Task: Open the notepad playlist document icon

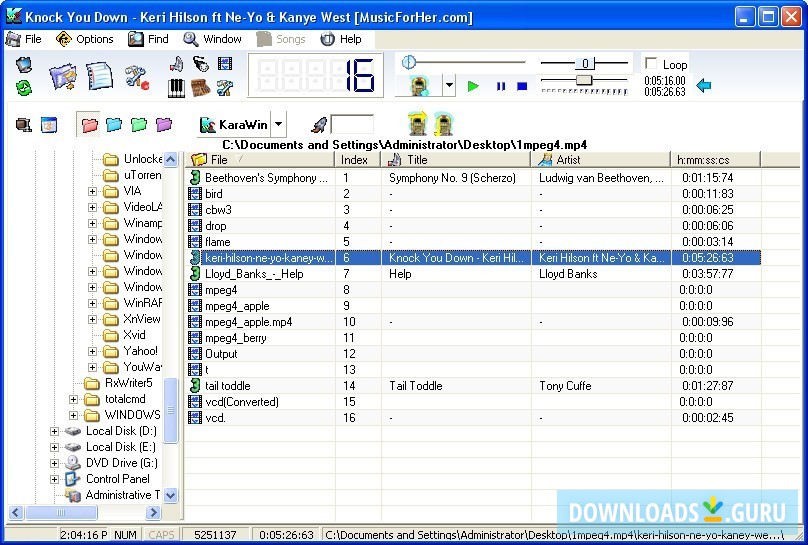Action: coord(99,76)
